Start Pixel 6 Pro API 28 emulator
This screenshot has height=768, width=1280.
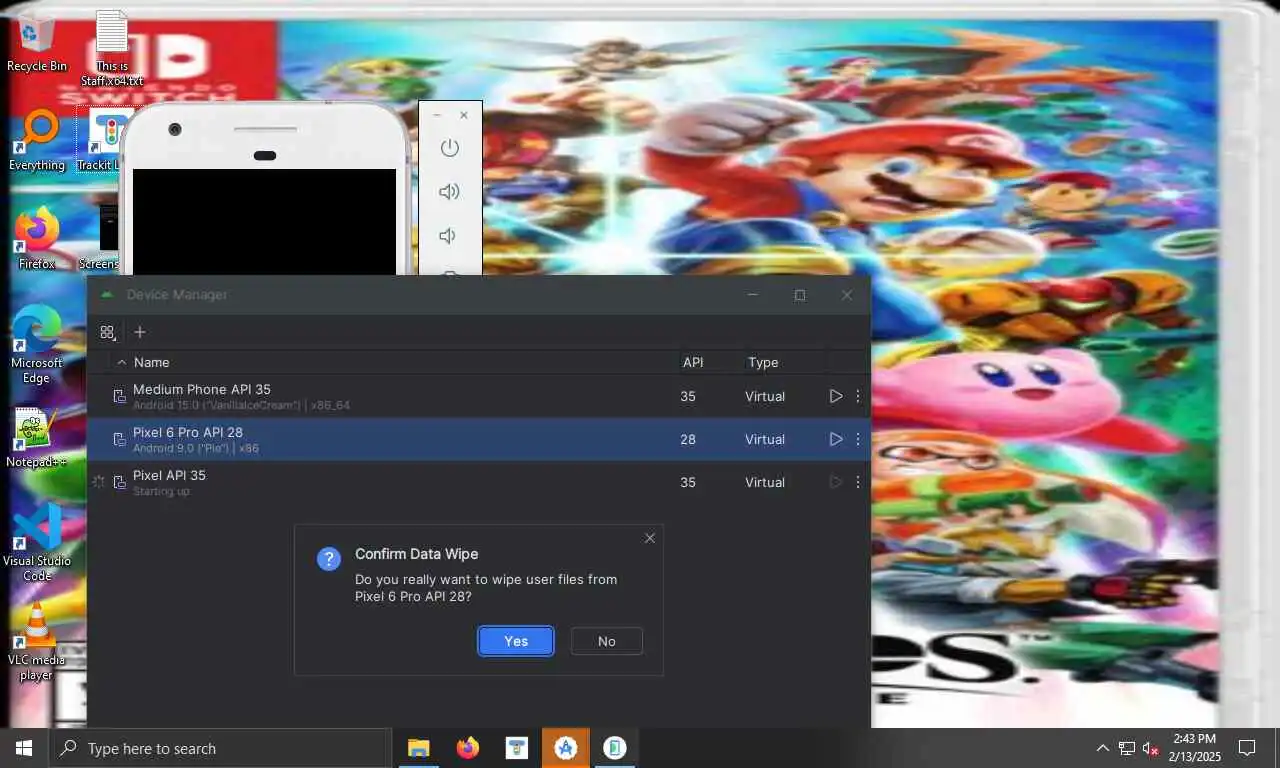point(836,439)
